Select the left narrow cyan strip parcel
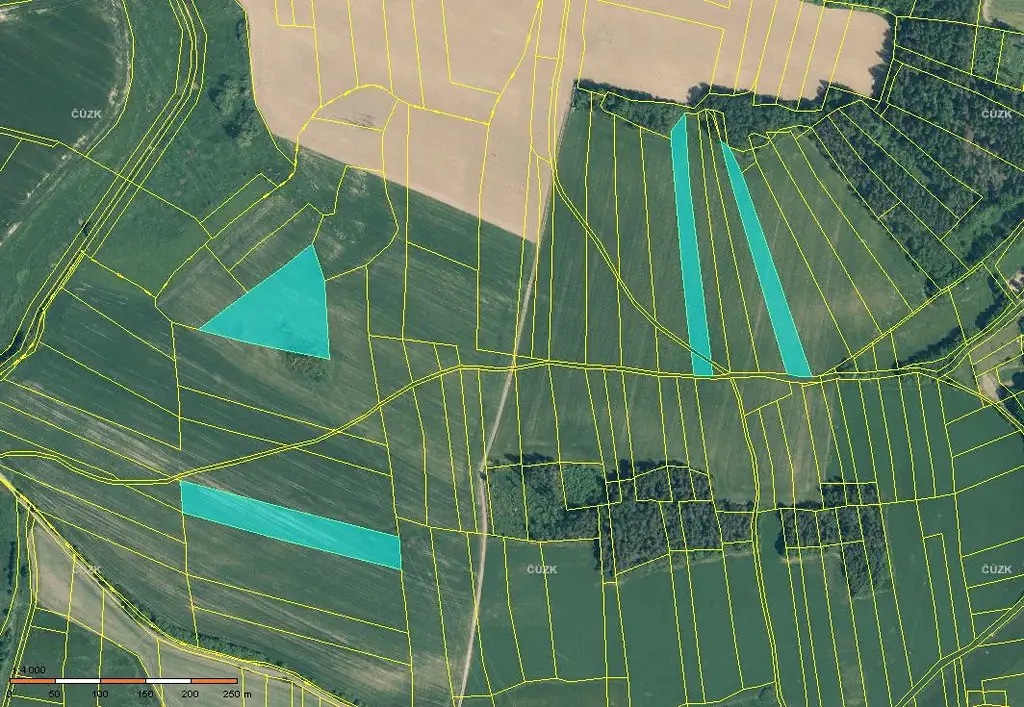This screenshot has width=1024, height=707. 691,250
